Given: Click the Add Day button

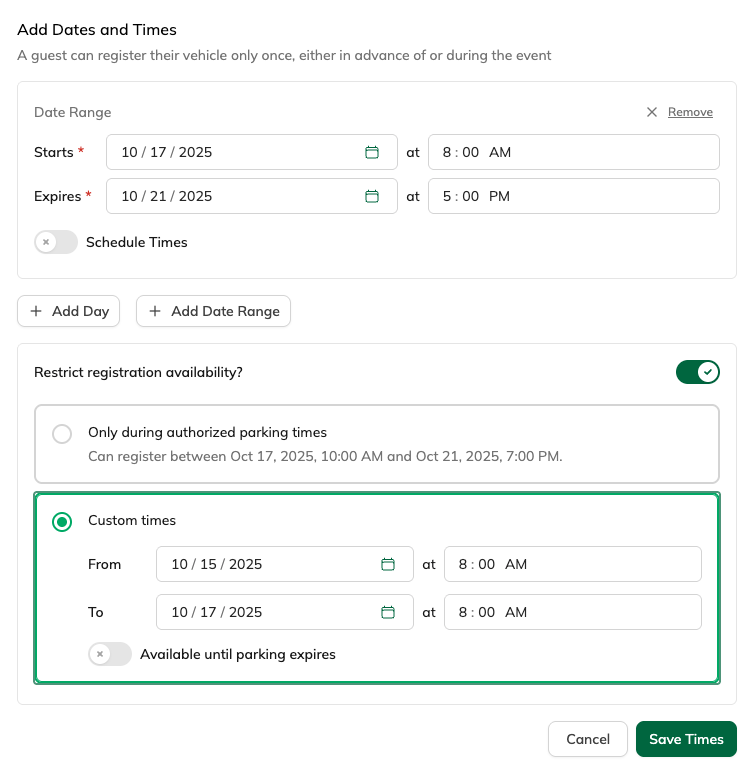Looking at the screenshot, I should tap(69, 311).
